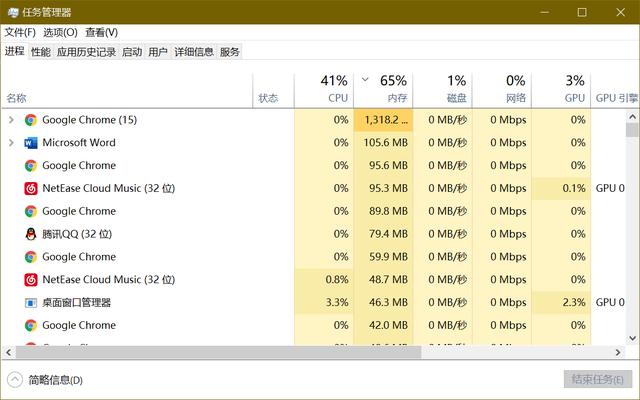Collapse to 简略信息 view using the arrow
This screenshot has height=400, width=640.
(15, 379)
